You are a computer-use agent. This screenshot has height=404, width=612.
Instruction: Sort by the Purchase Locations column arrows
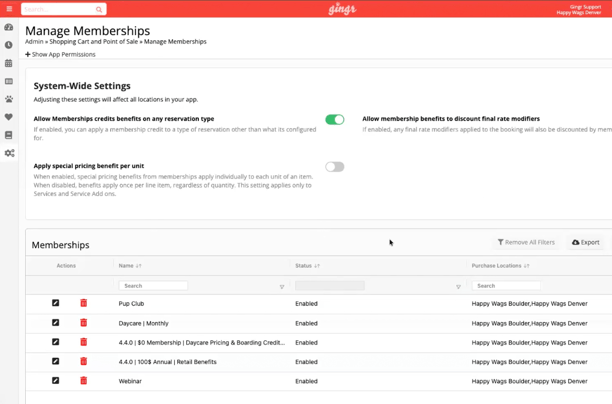pyautogui.click(x=527, y=266)
